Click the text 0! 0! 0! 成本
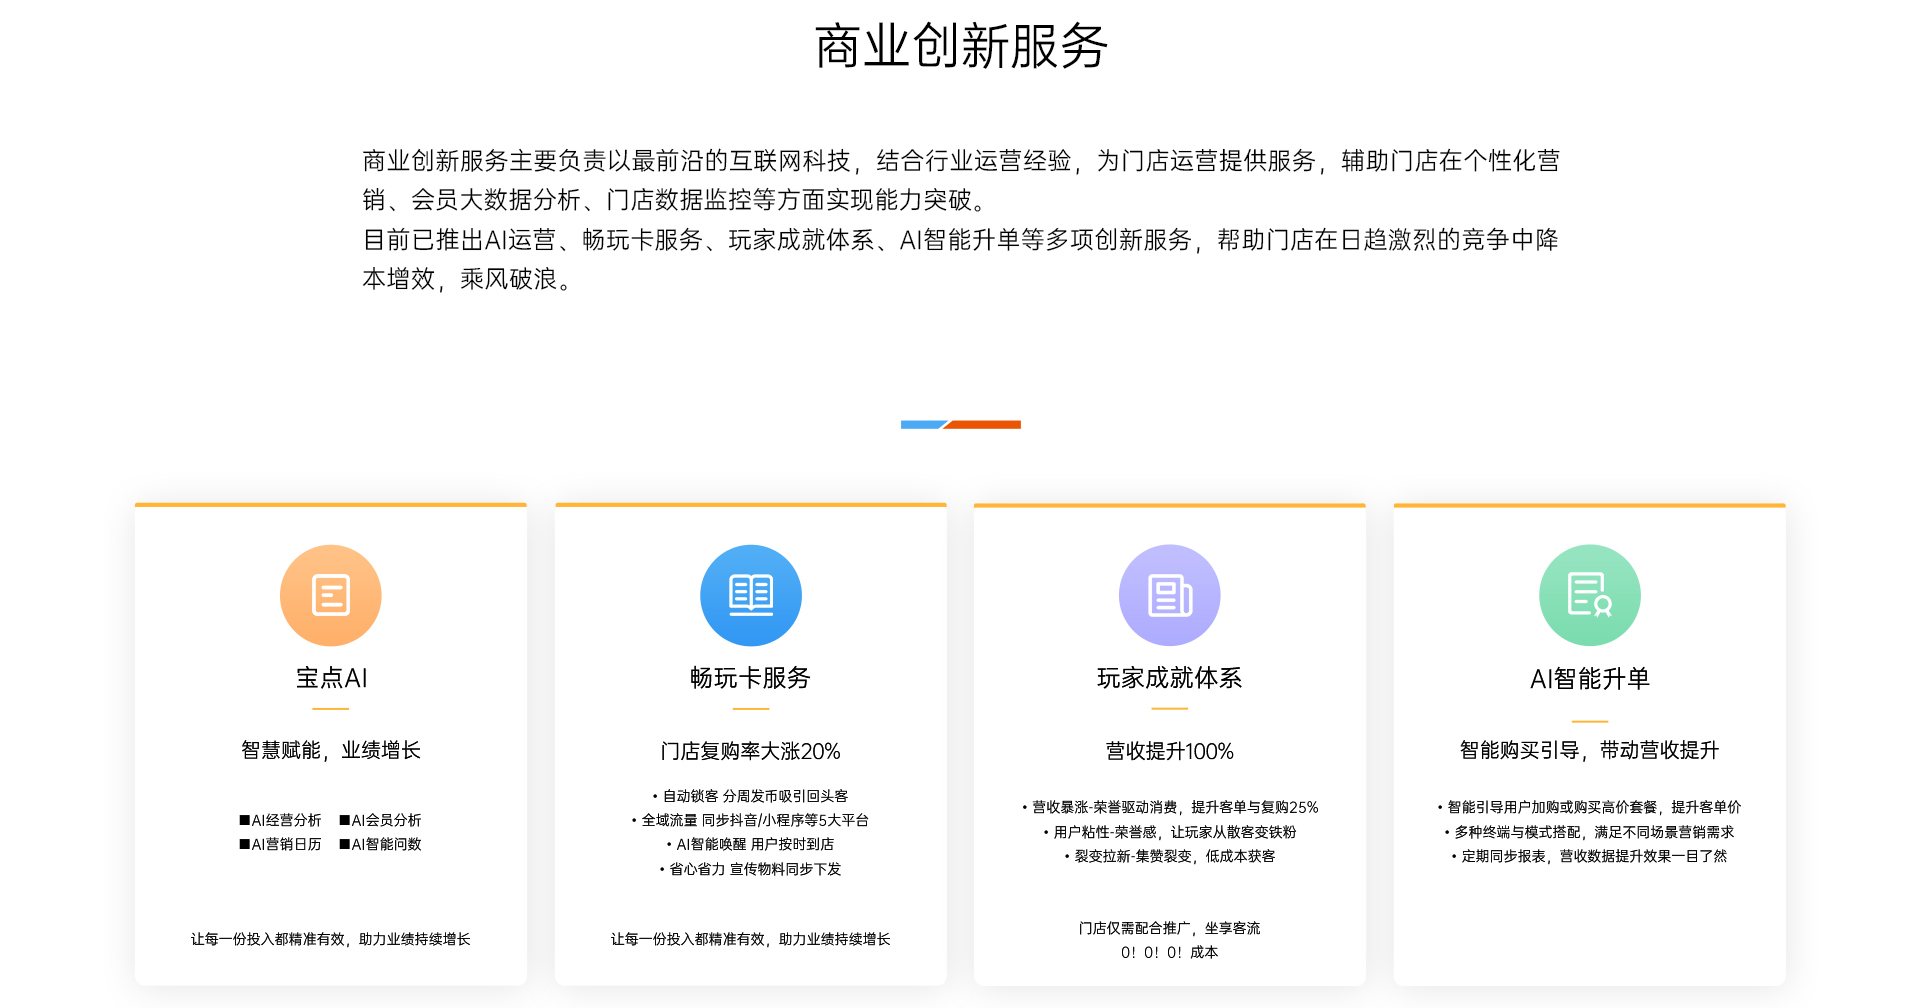 1169,952
